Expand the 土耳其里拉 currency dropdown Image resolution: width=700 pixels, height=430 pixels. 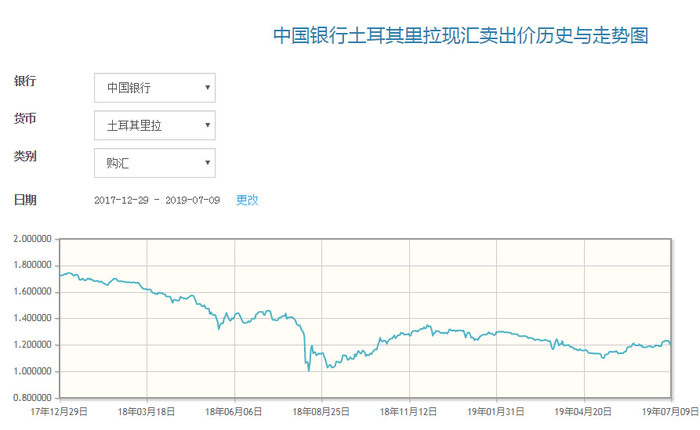[x=154, y=126]
